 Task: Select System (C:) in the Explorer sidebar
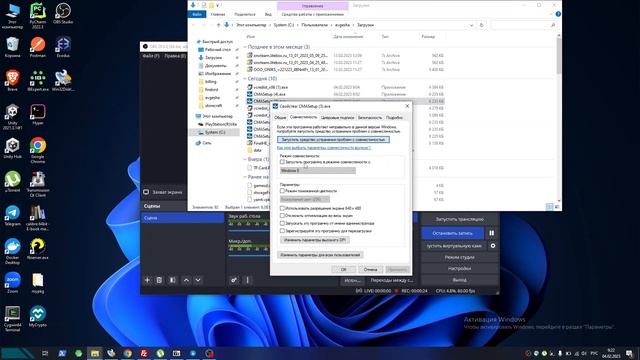(x=215, y=132)
